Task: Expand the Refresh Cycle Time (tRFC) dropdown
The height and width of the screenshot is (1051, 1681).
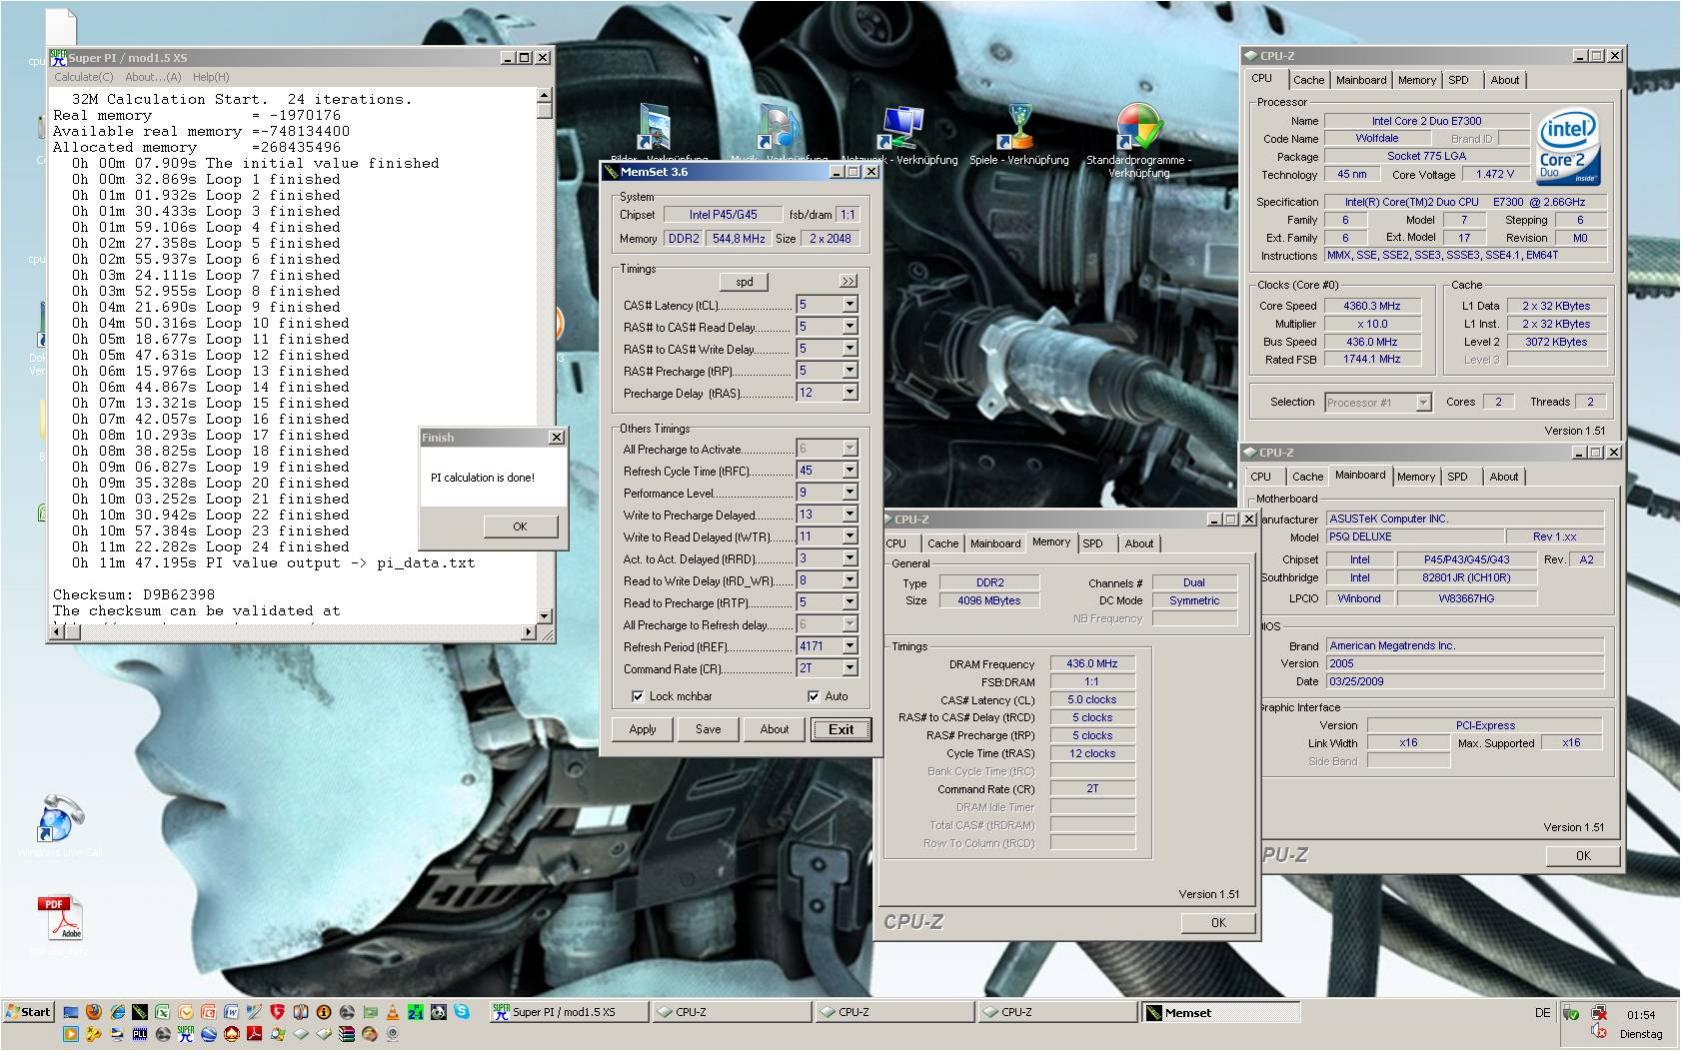Action: pos(849,471)
